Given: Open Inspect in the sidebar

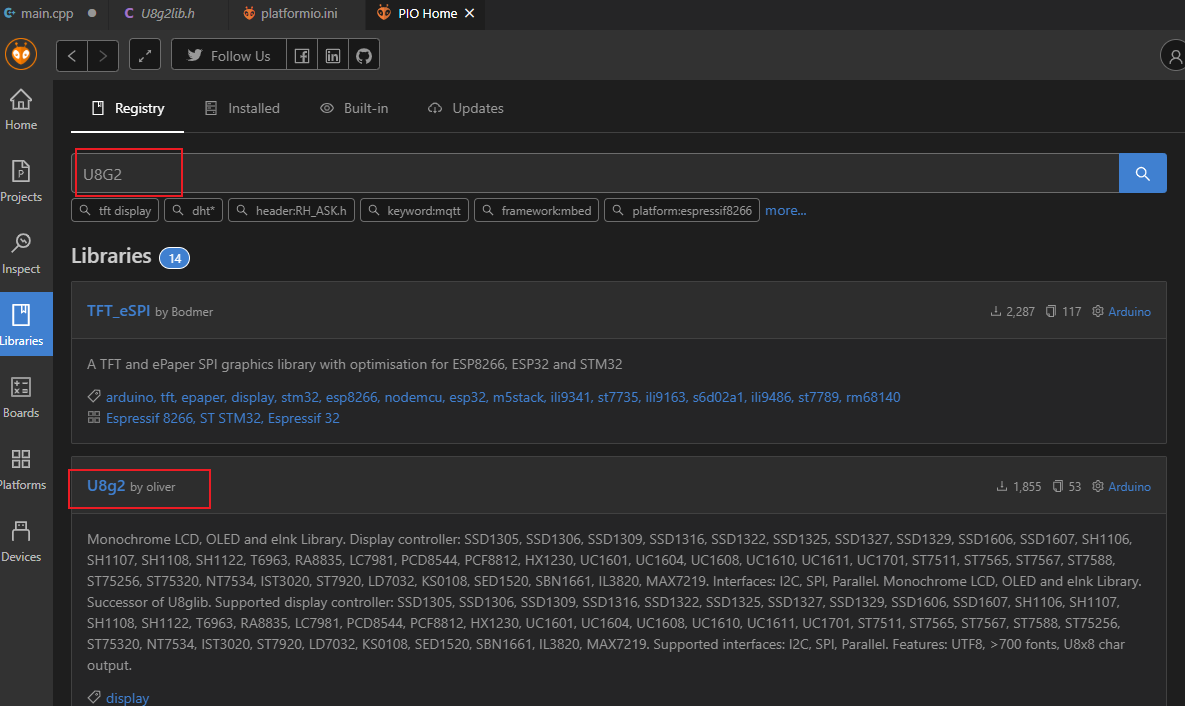Looking at the screenshot, I should (x=21, y=253).
